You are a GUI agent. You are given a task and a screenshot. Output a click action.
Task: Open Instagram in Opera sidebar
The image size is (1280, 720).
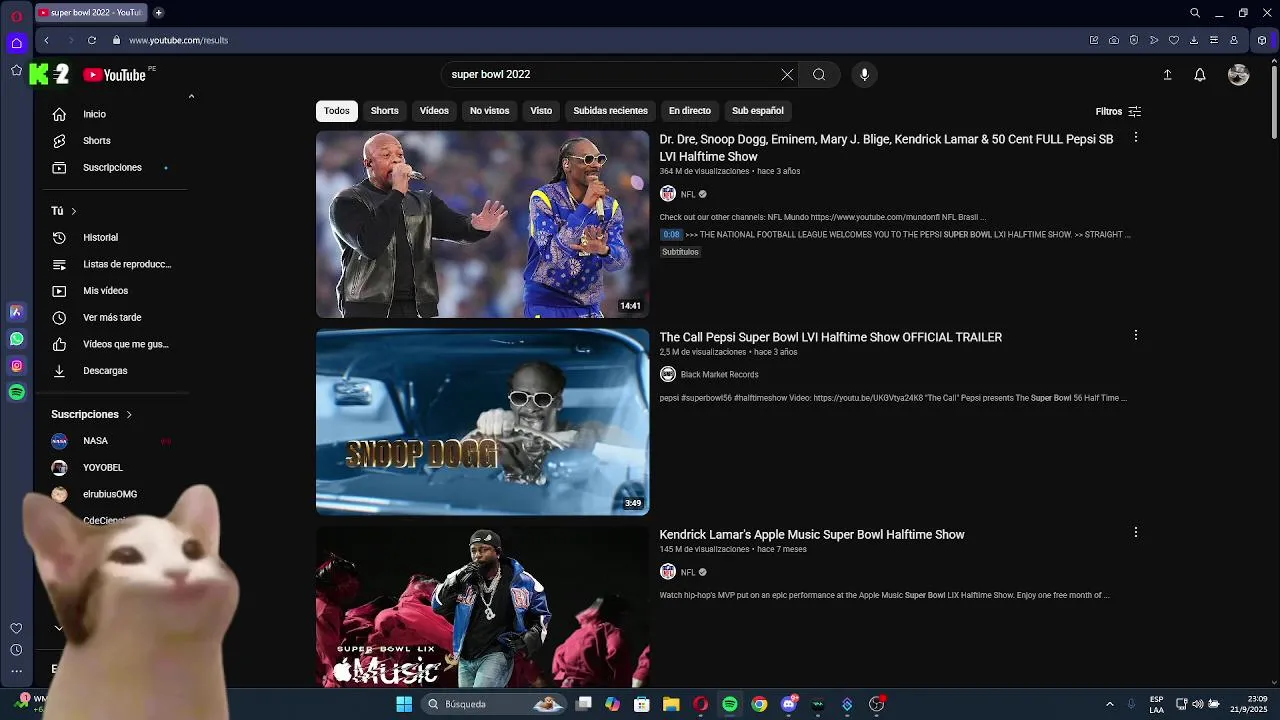click(16, 366)
